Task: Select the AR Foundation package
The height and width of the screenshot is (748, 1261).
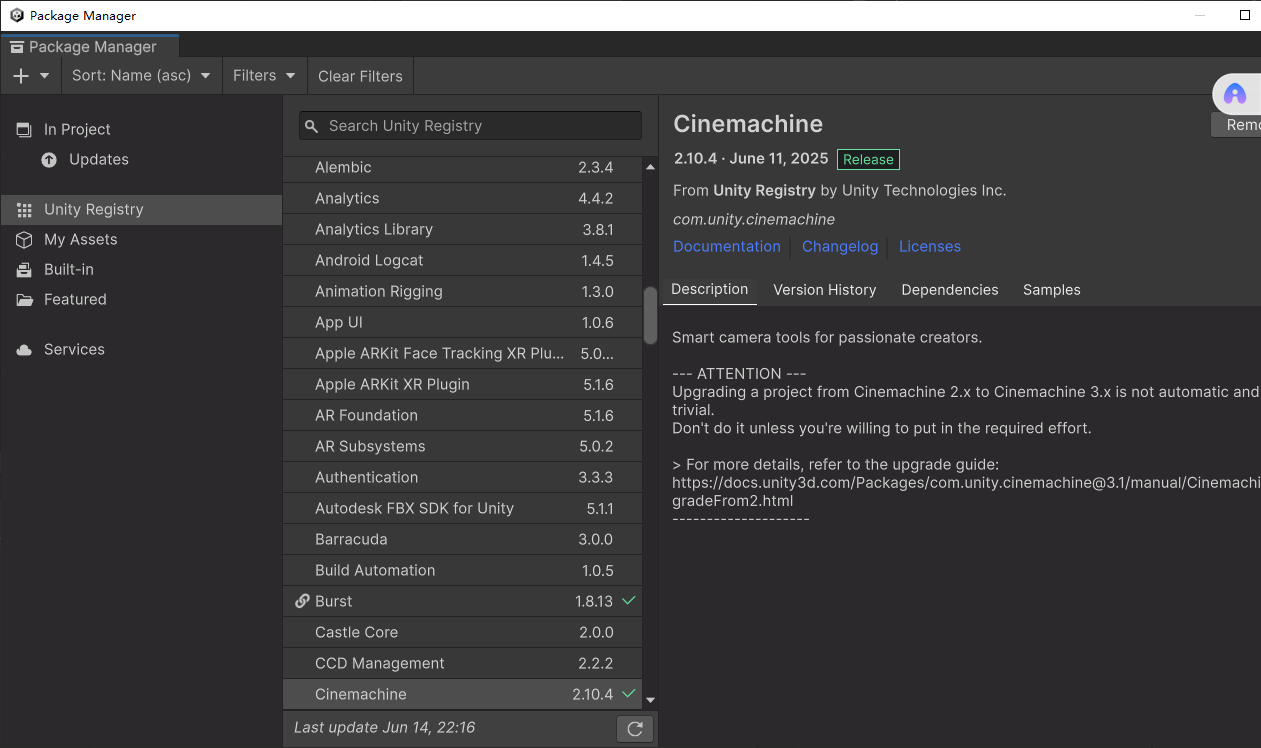Action: pos(463,415)
